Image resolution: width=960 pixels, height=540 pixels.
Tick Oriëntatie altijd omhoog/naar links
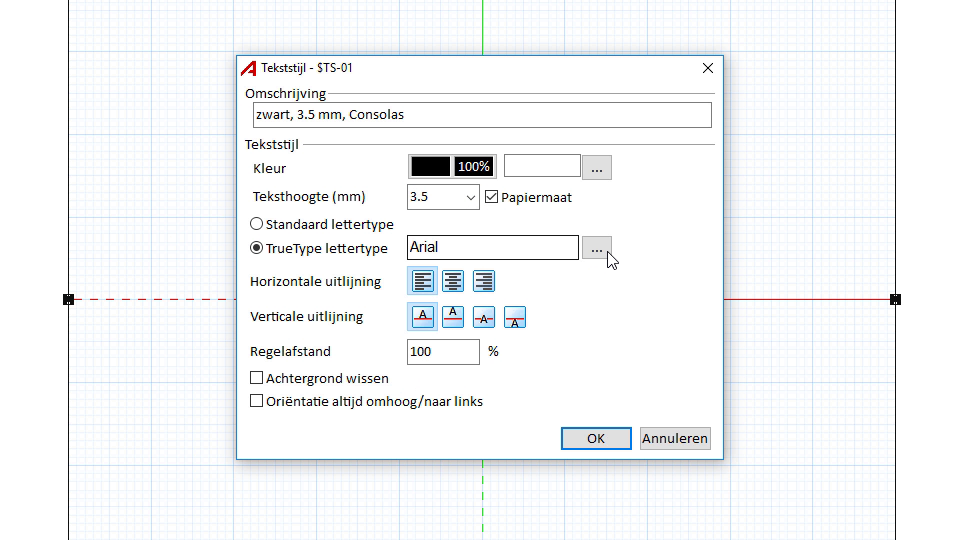pyautogui.click(x=257, y=401)
